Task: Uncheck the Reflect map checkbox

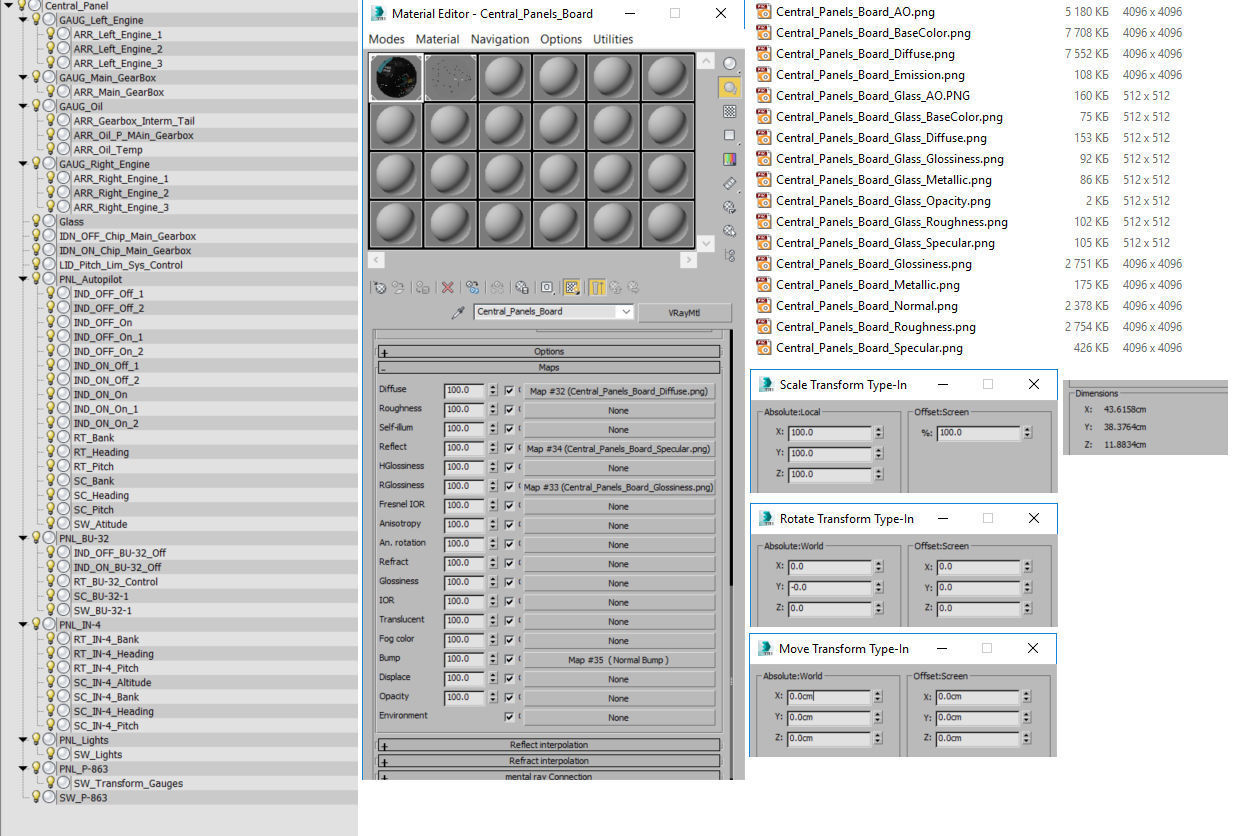Action: (509, 448)
